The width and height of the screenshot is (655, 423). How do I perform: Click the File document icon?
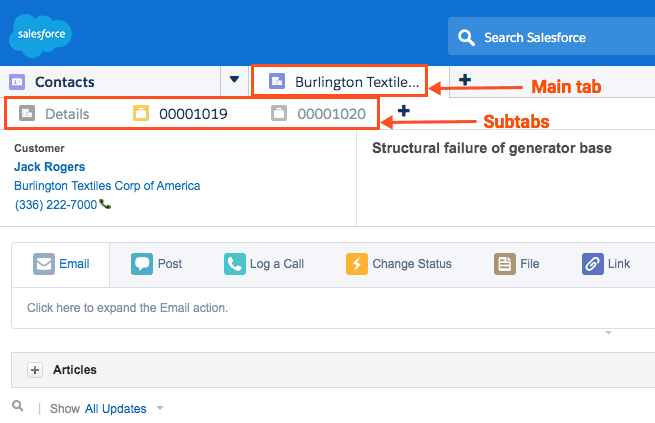click(x=505, y=264)
